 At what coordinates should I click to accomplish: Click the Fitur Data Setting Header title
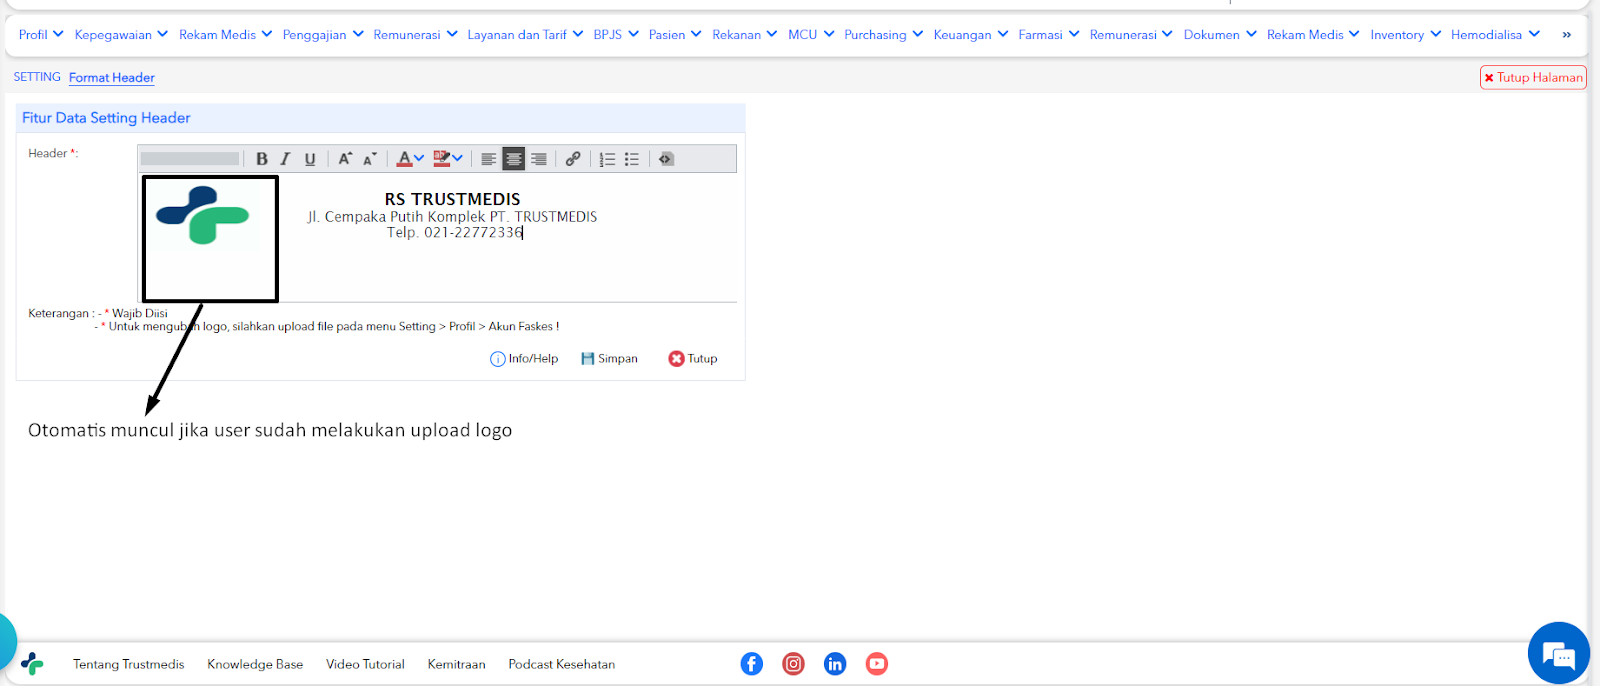tap(106, 118)
